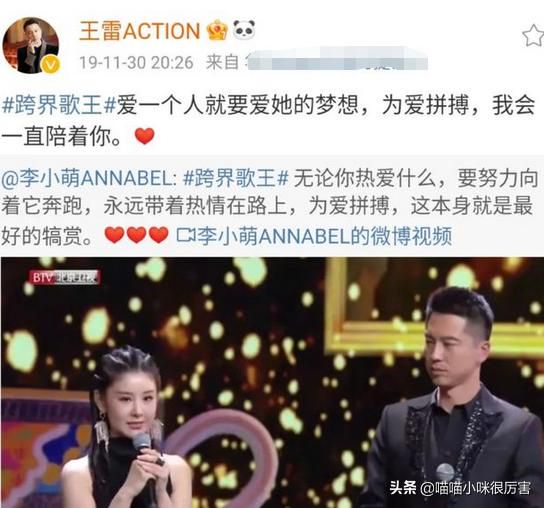Click the post text 爱一个人就要爱她的梦想

click(237, 105)
